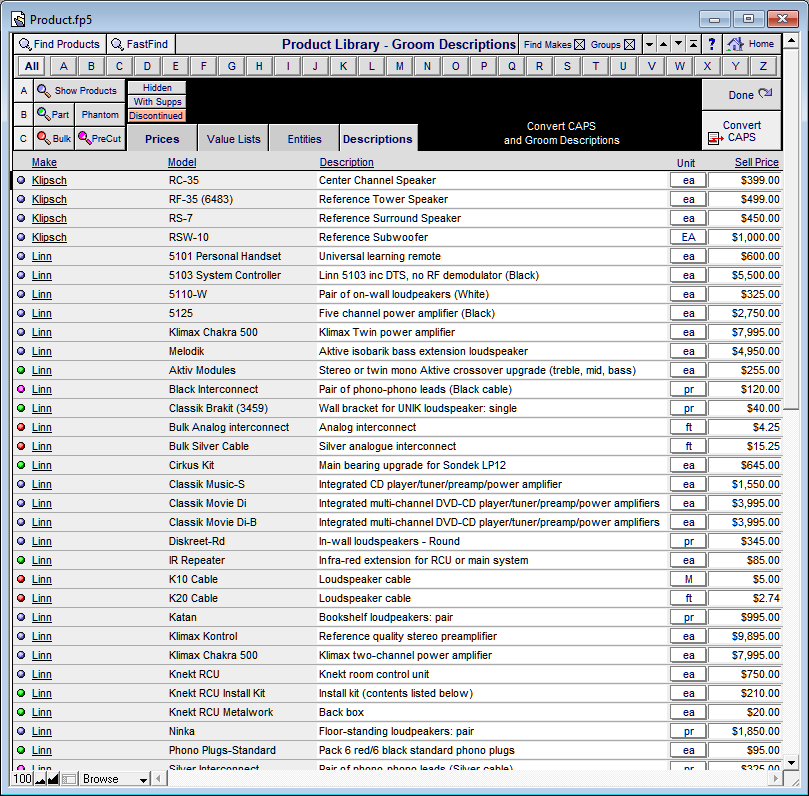Open unit field for Black Interconnect
The height and width of the screenshot is (796, 809).
tap(688, 389)
